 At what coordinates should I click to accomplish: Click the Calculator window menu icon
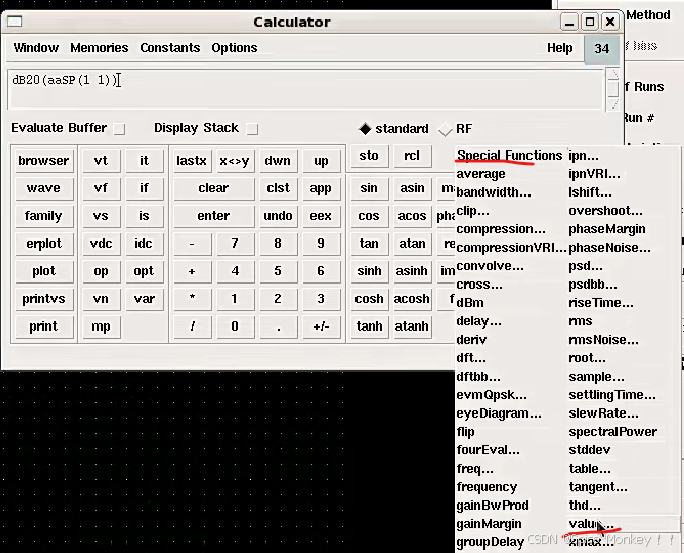click(x=15, y=21)
